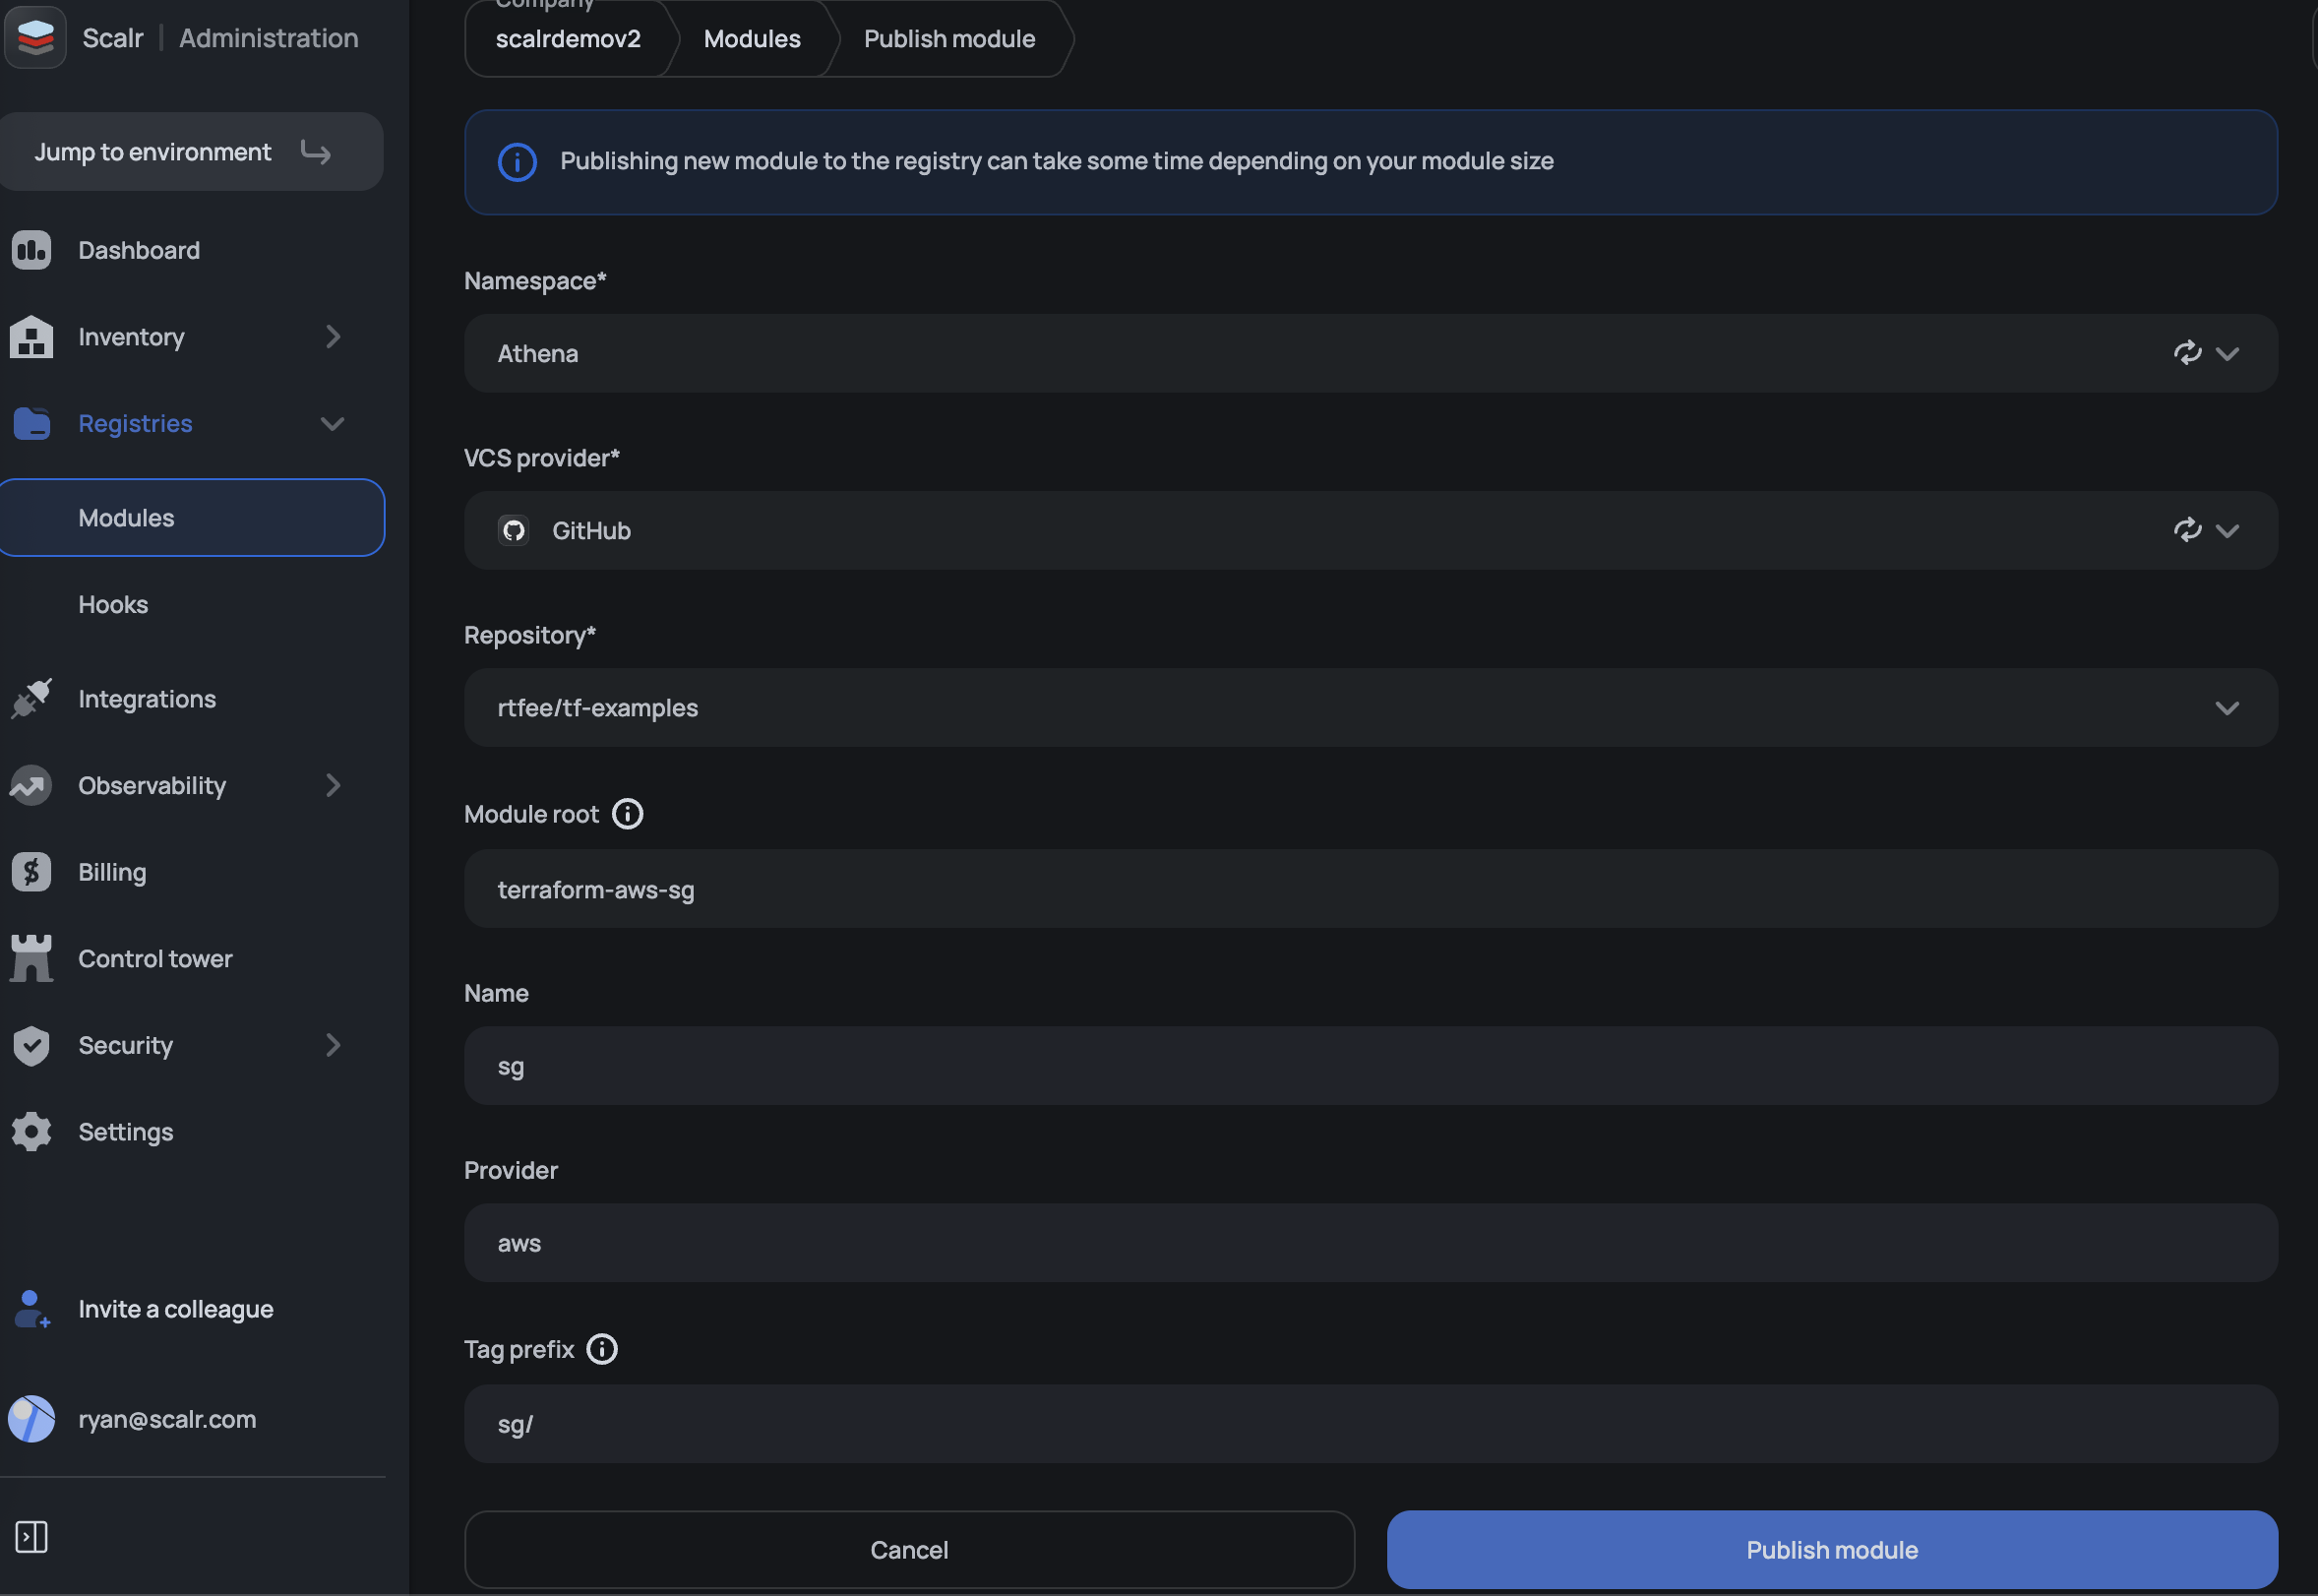Click the Dashboard sidebar icon
Image resolution: width=2318 pixels, height=1596 pixels.
point(31,250)
